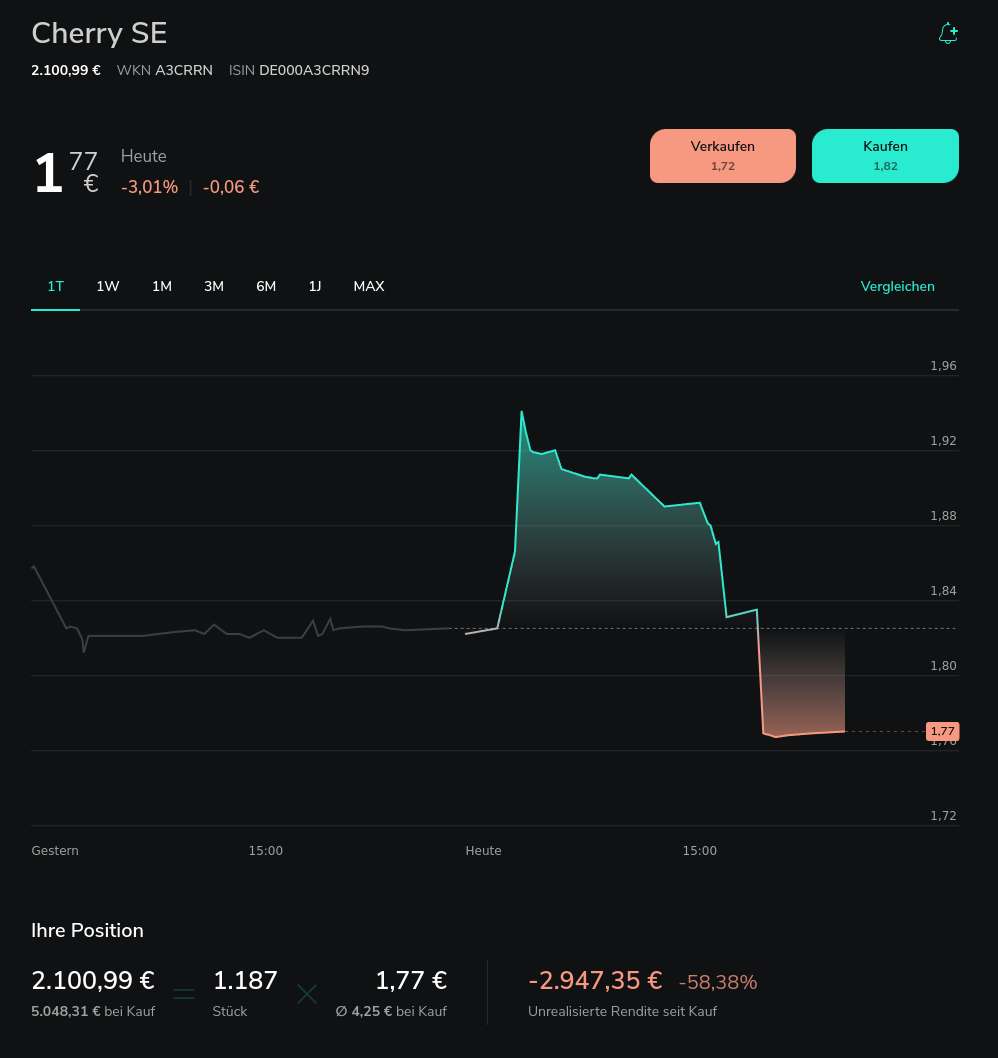This screenshot has width=998, height=1058.
Task: Click the Unrealisierte Rendite seit Kauf label
Action: coord(622,1011)
